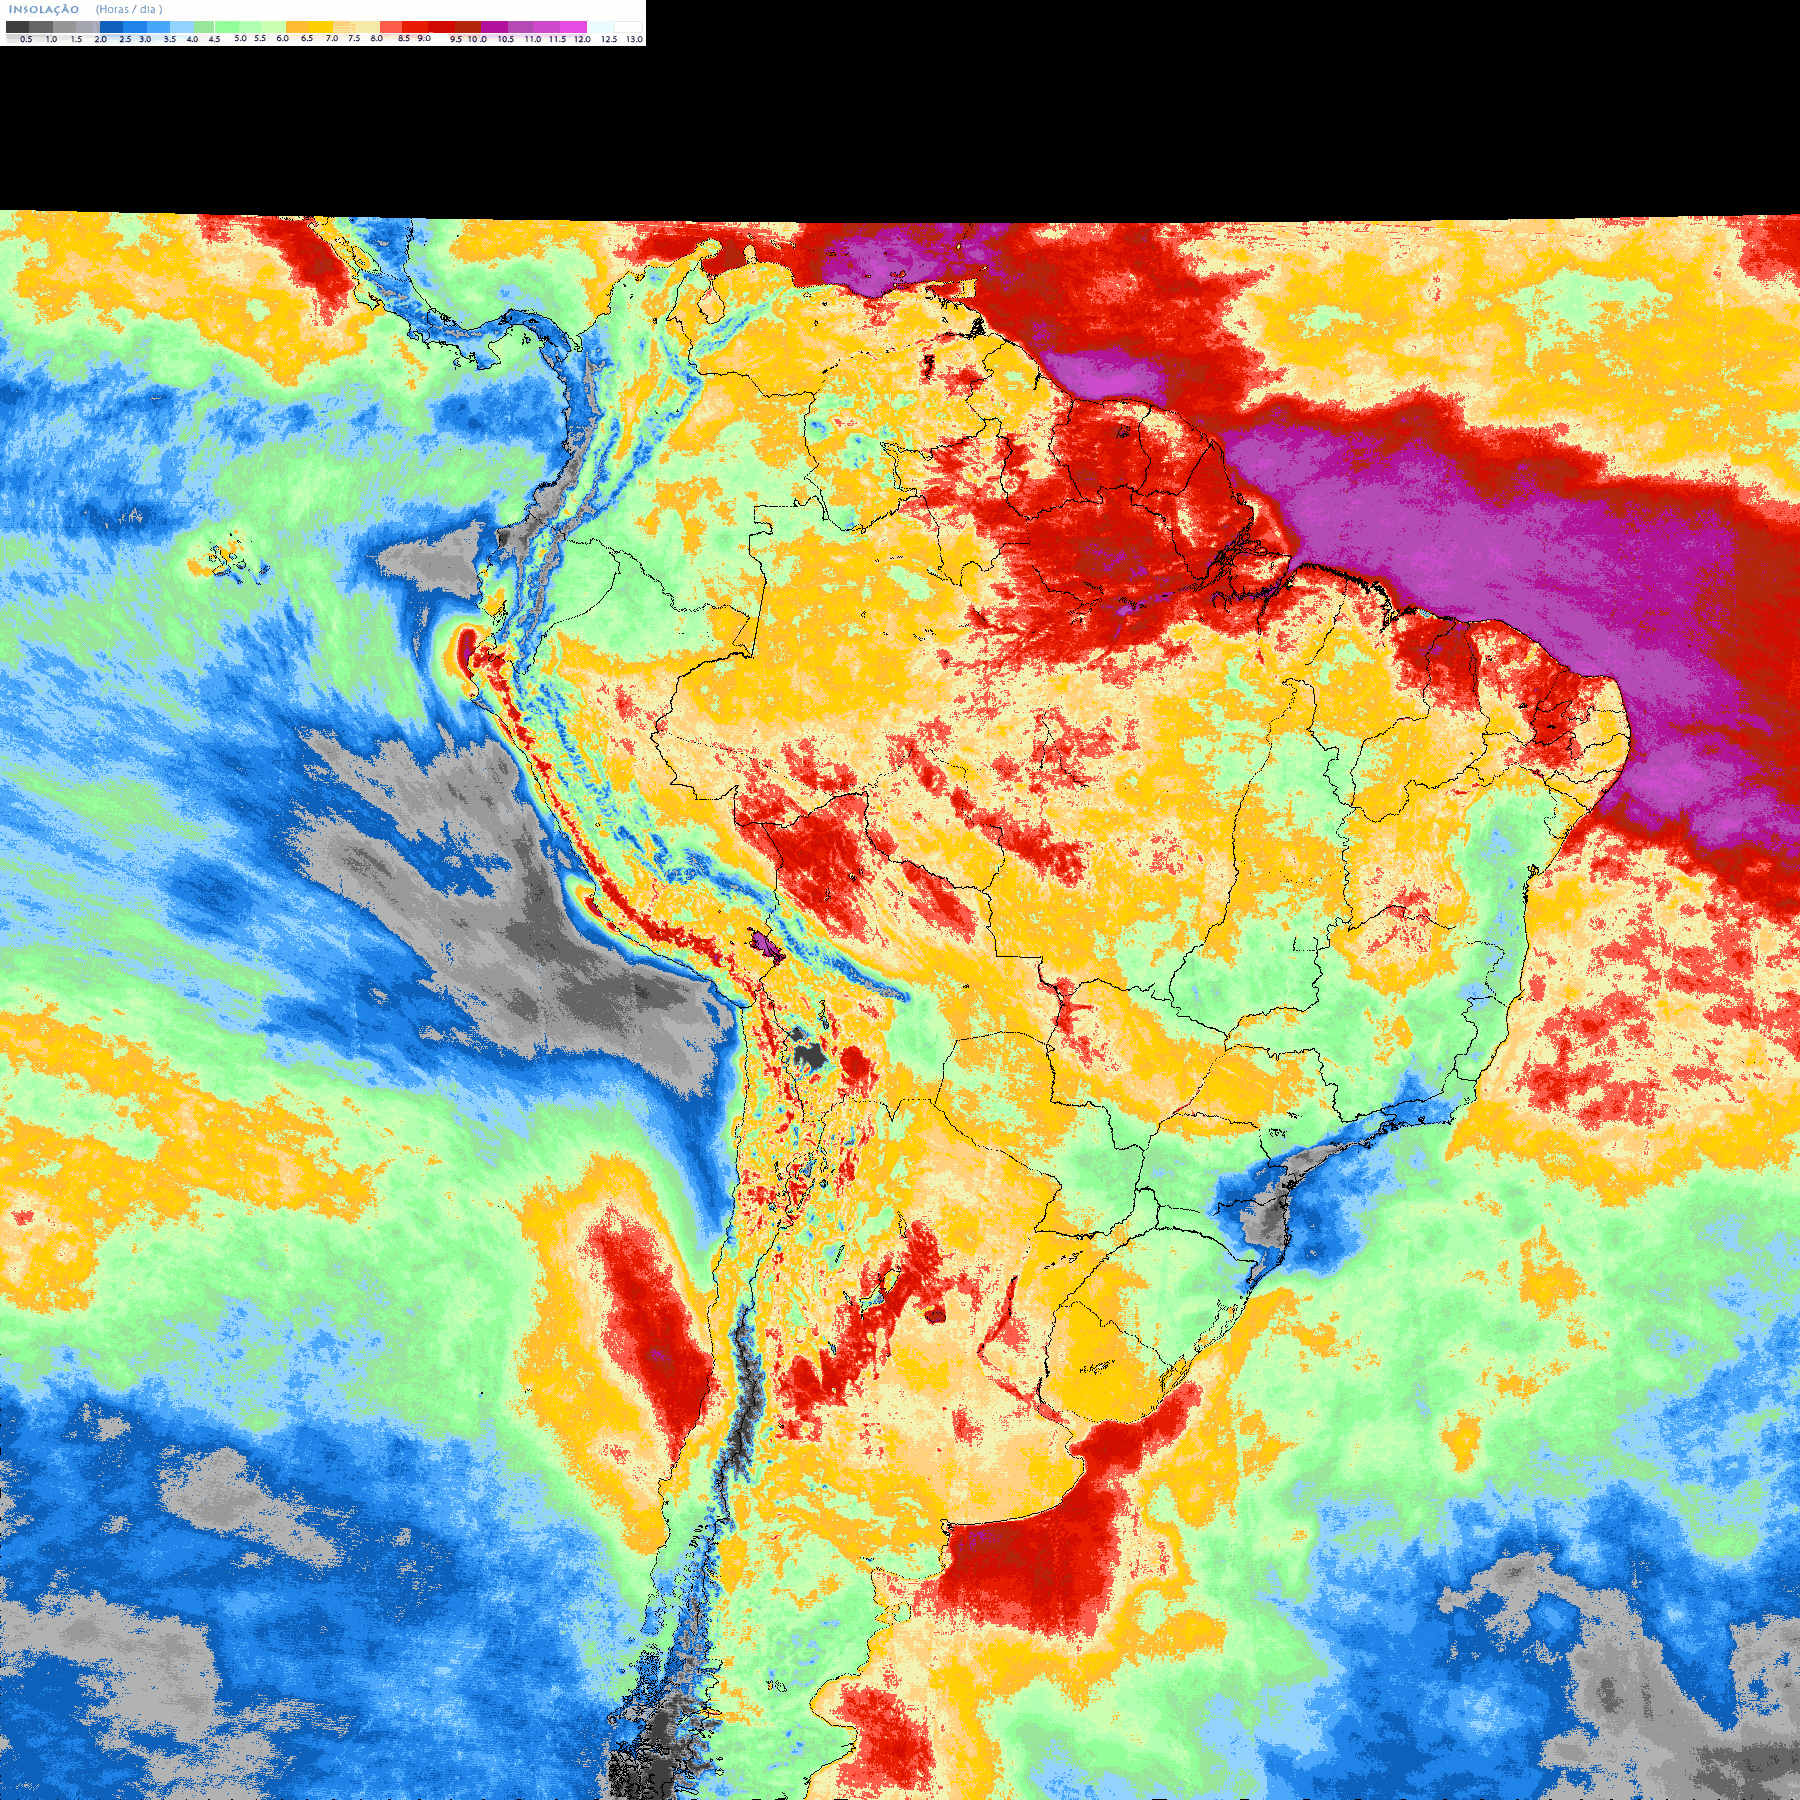Click the 9.5 legend value

pyautogui.click(x=456, y=39)
